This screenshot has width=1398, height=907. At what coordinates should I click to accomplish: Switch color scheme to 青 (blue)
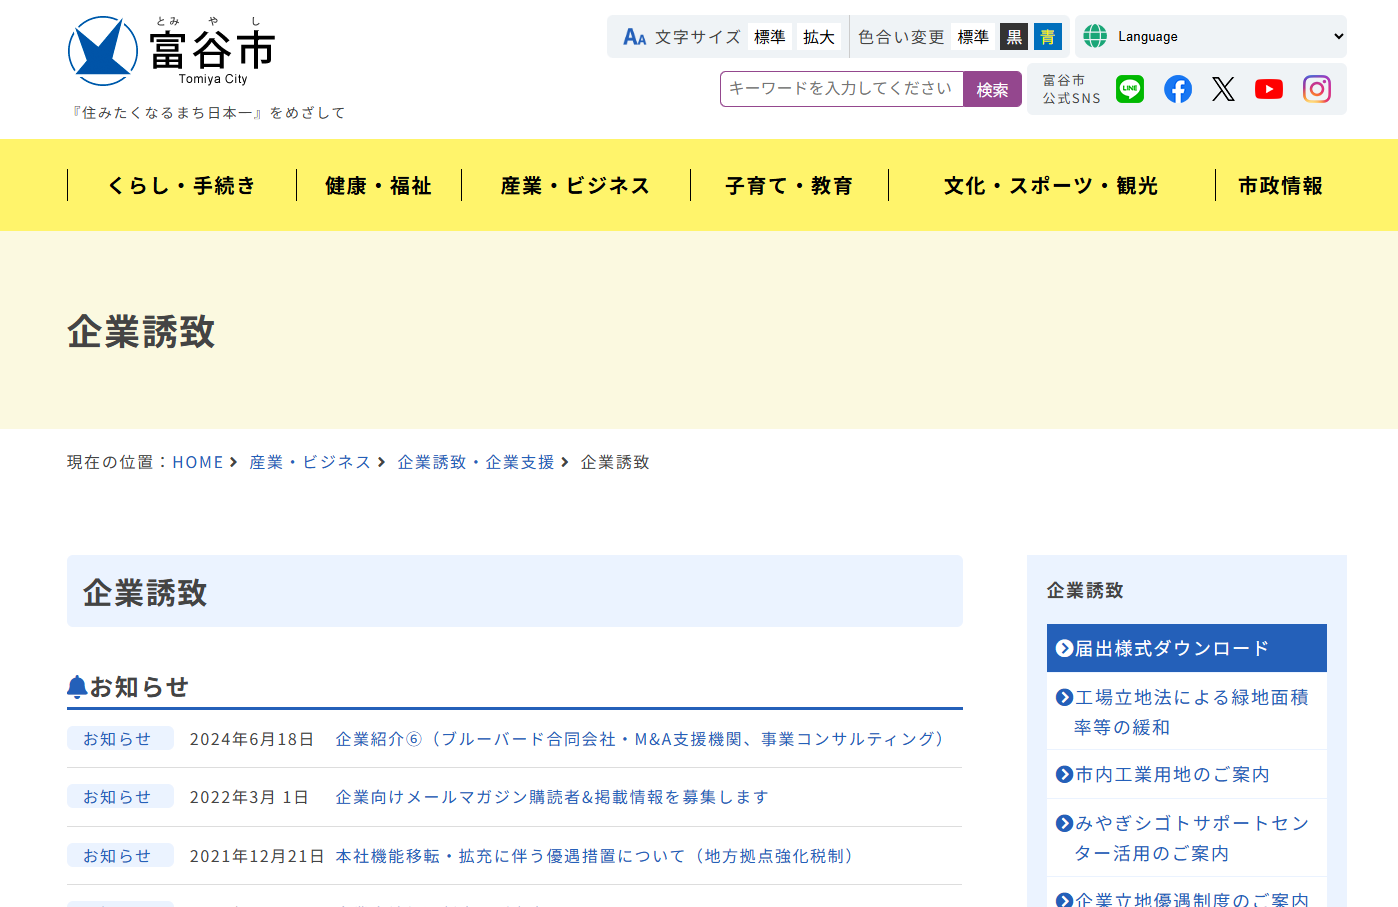pos(1048,37)
